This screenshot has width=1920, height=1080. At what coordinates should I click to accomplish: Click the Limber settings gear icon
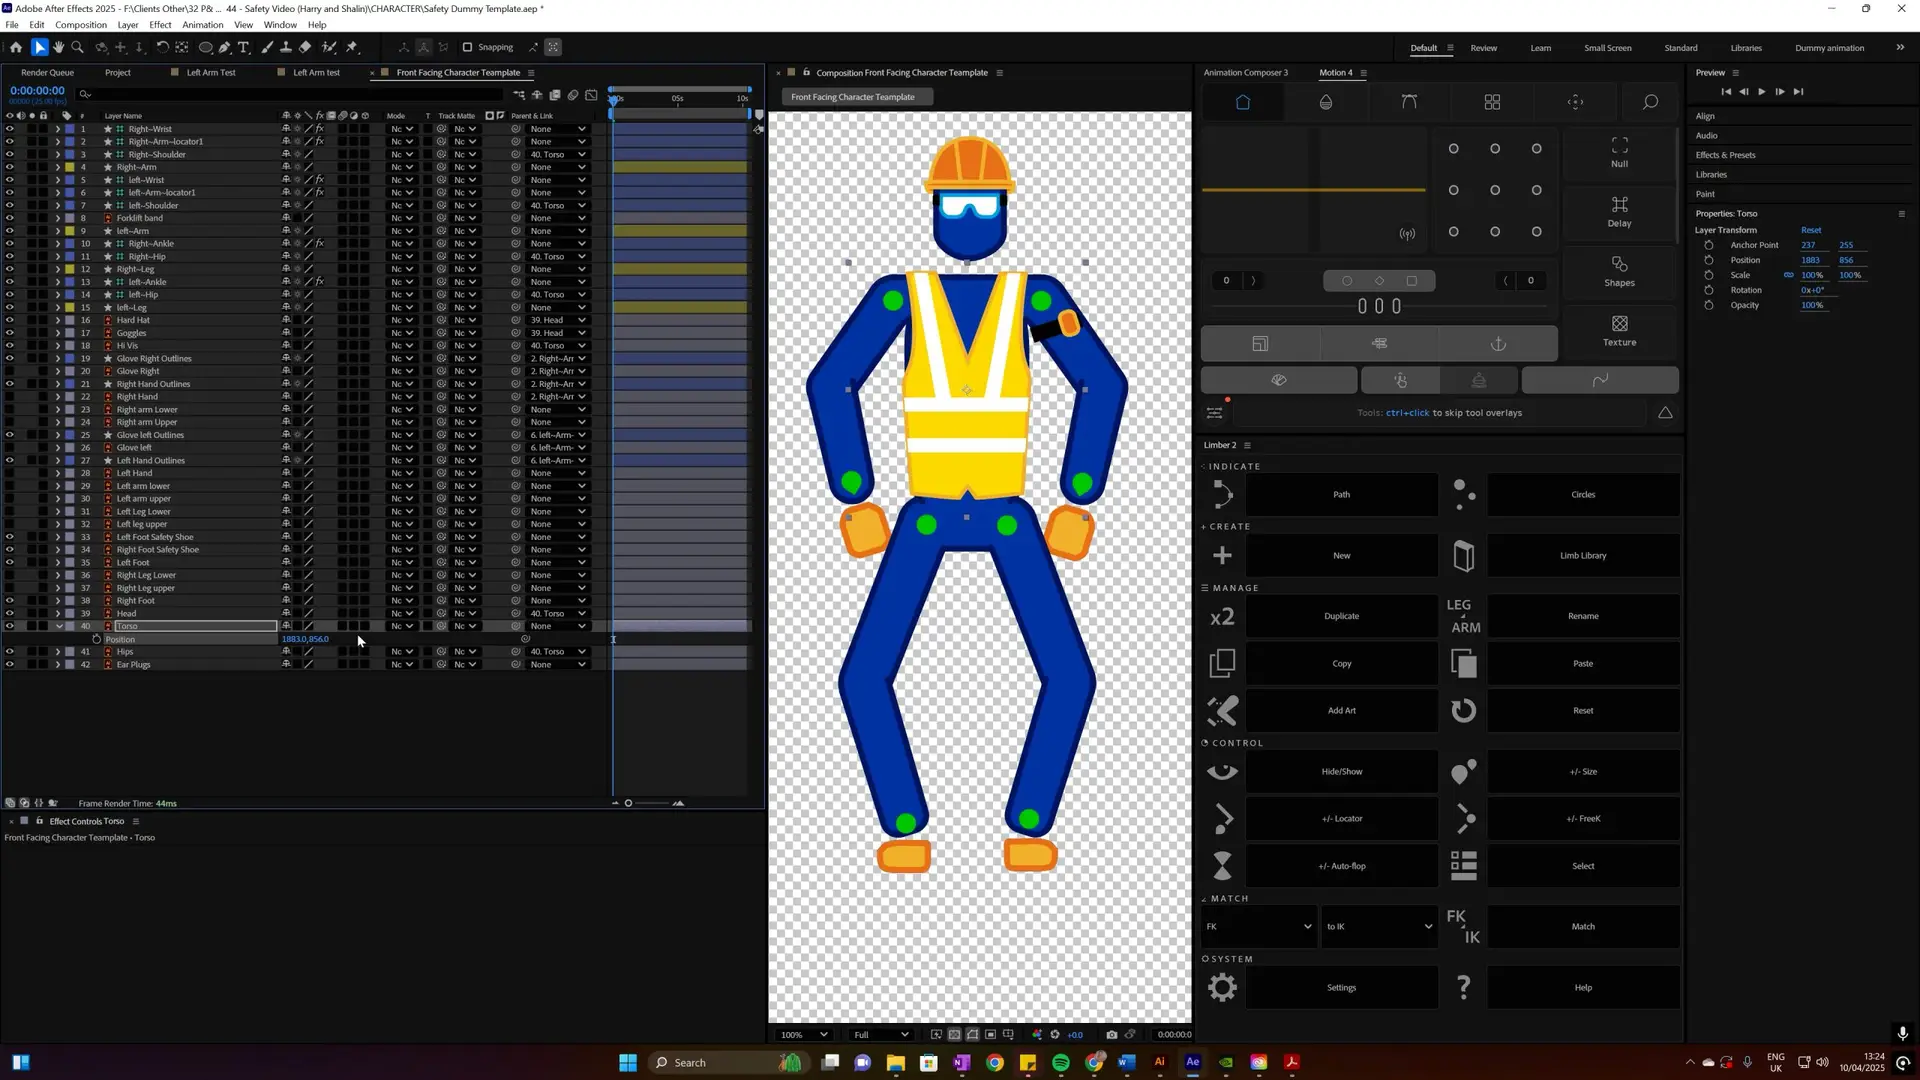click(x=1222, y=987)
